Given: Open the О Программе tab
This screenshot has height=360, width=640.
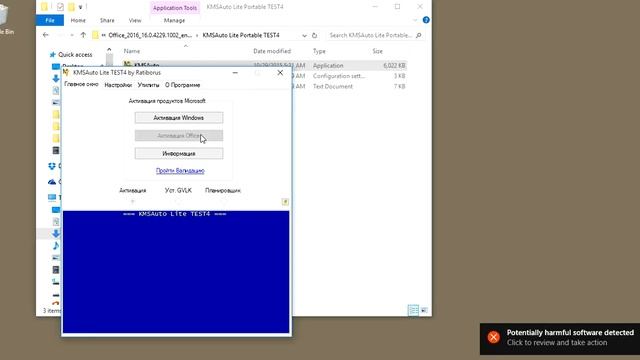Looking at the screenshot, I should click(182, 85).
